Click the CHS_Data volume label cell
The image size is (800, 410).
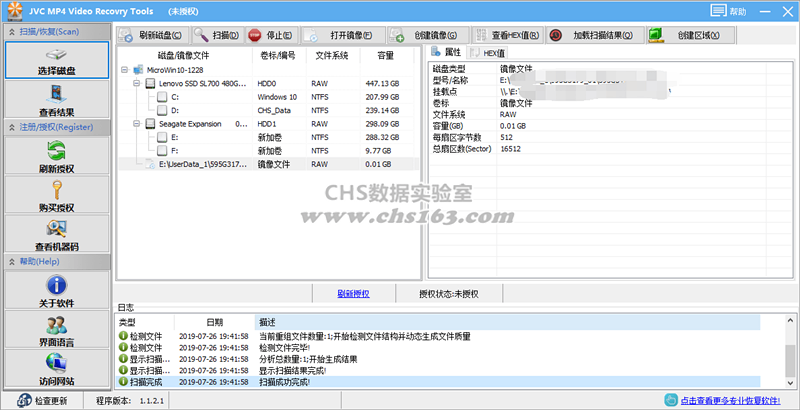click(x=274, y=111)
